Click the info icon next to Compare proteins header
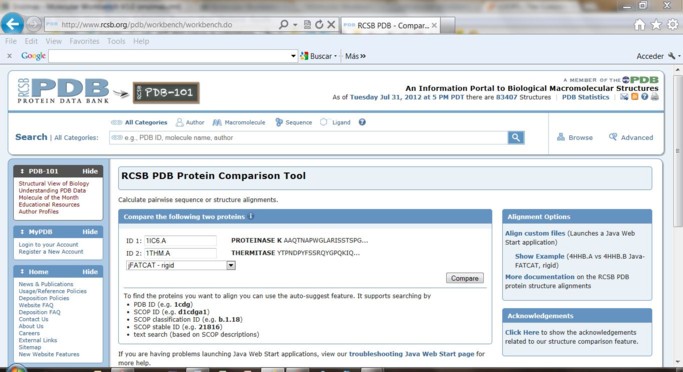 (x=251, y=216)
